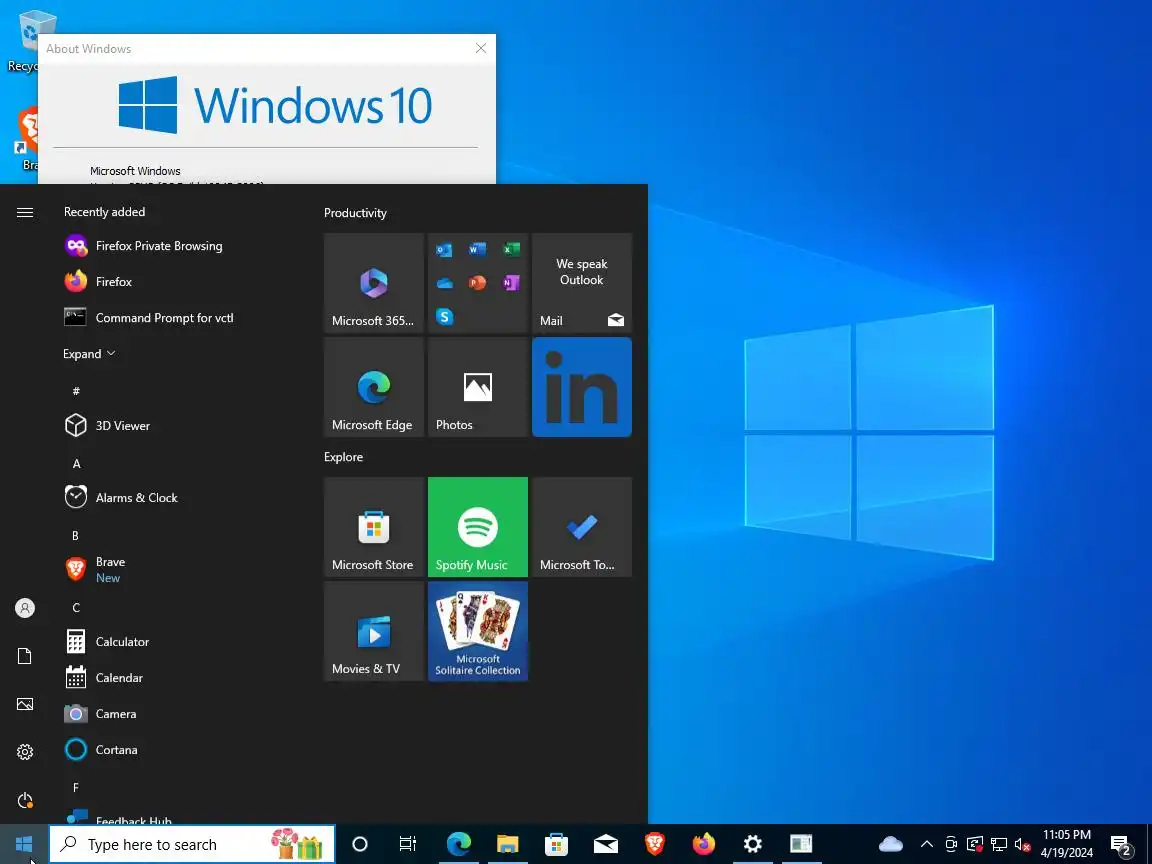
Task: Open the Microsoft Store tile
Action: (374, 527)
